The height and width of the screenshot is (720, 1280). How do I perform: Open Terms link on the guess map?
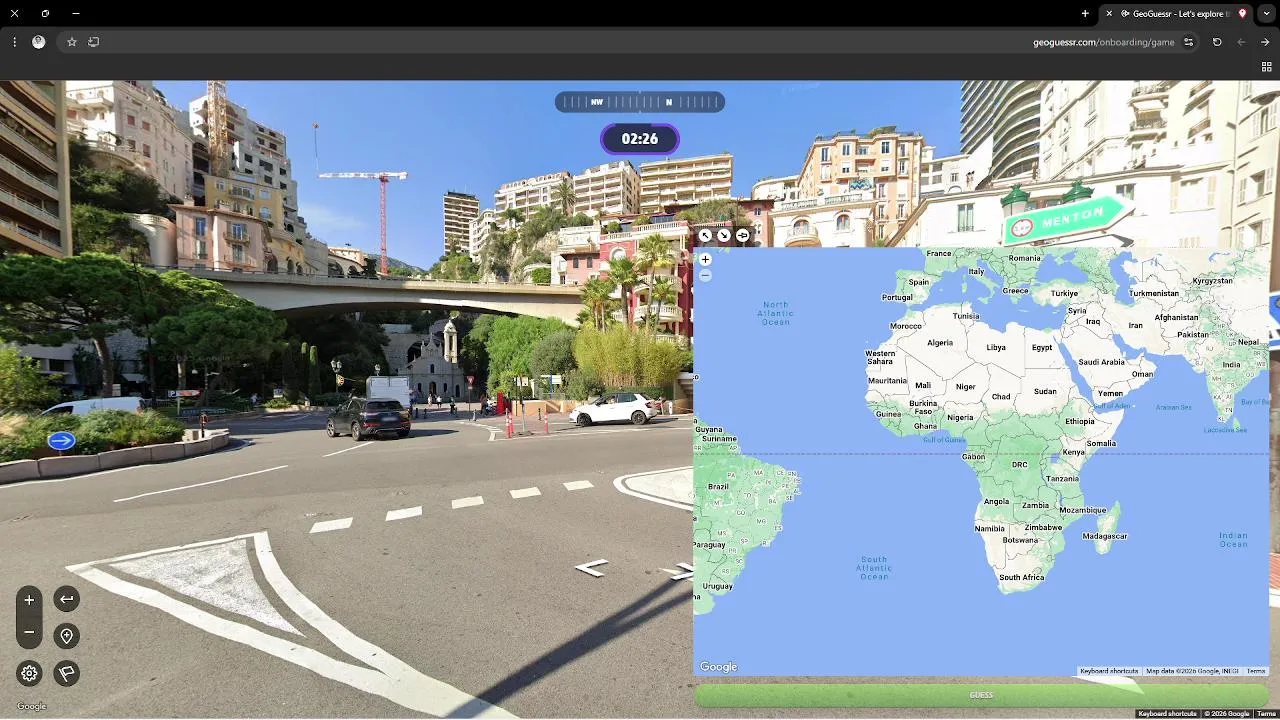[1256, 671]
